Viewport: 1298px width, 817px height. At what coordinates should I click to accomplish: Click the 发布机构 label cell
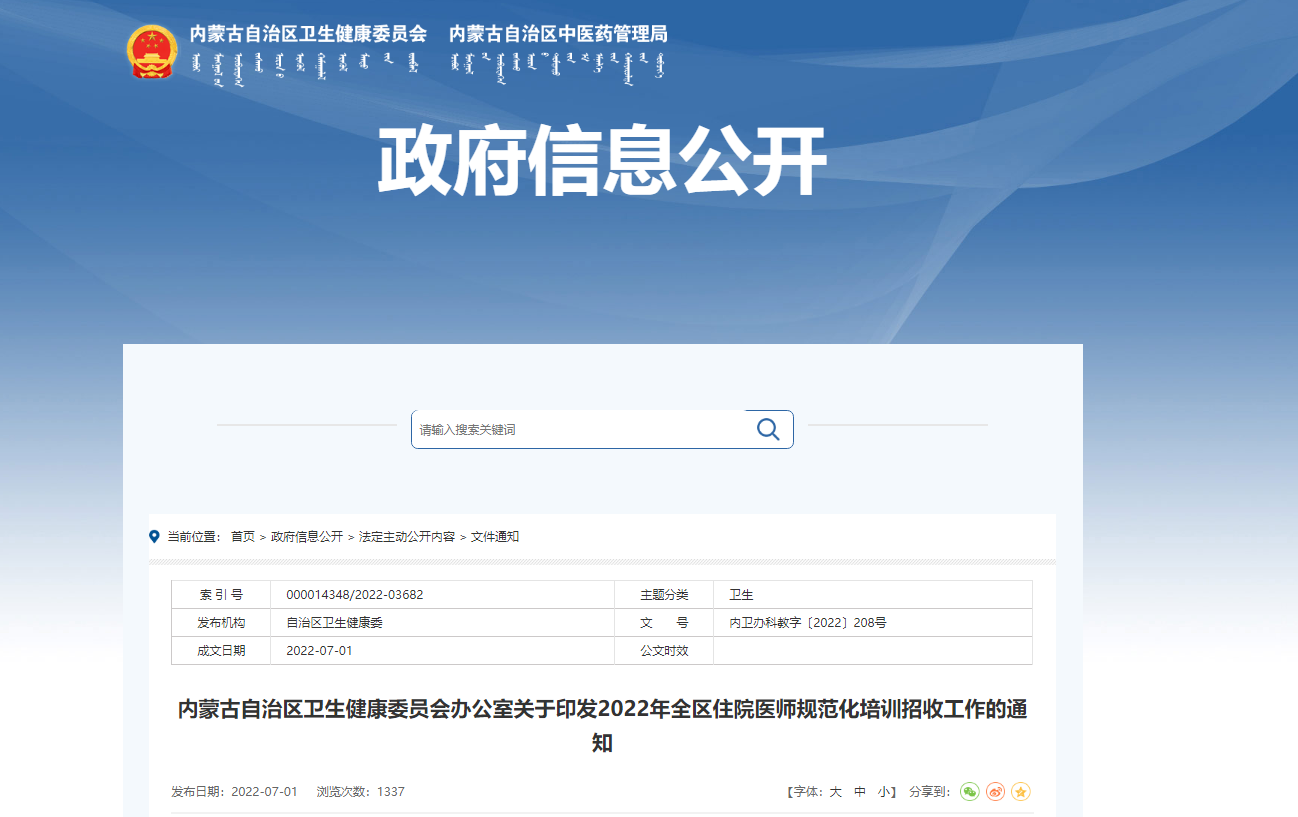(x=221, y=623)
